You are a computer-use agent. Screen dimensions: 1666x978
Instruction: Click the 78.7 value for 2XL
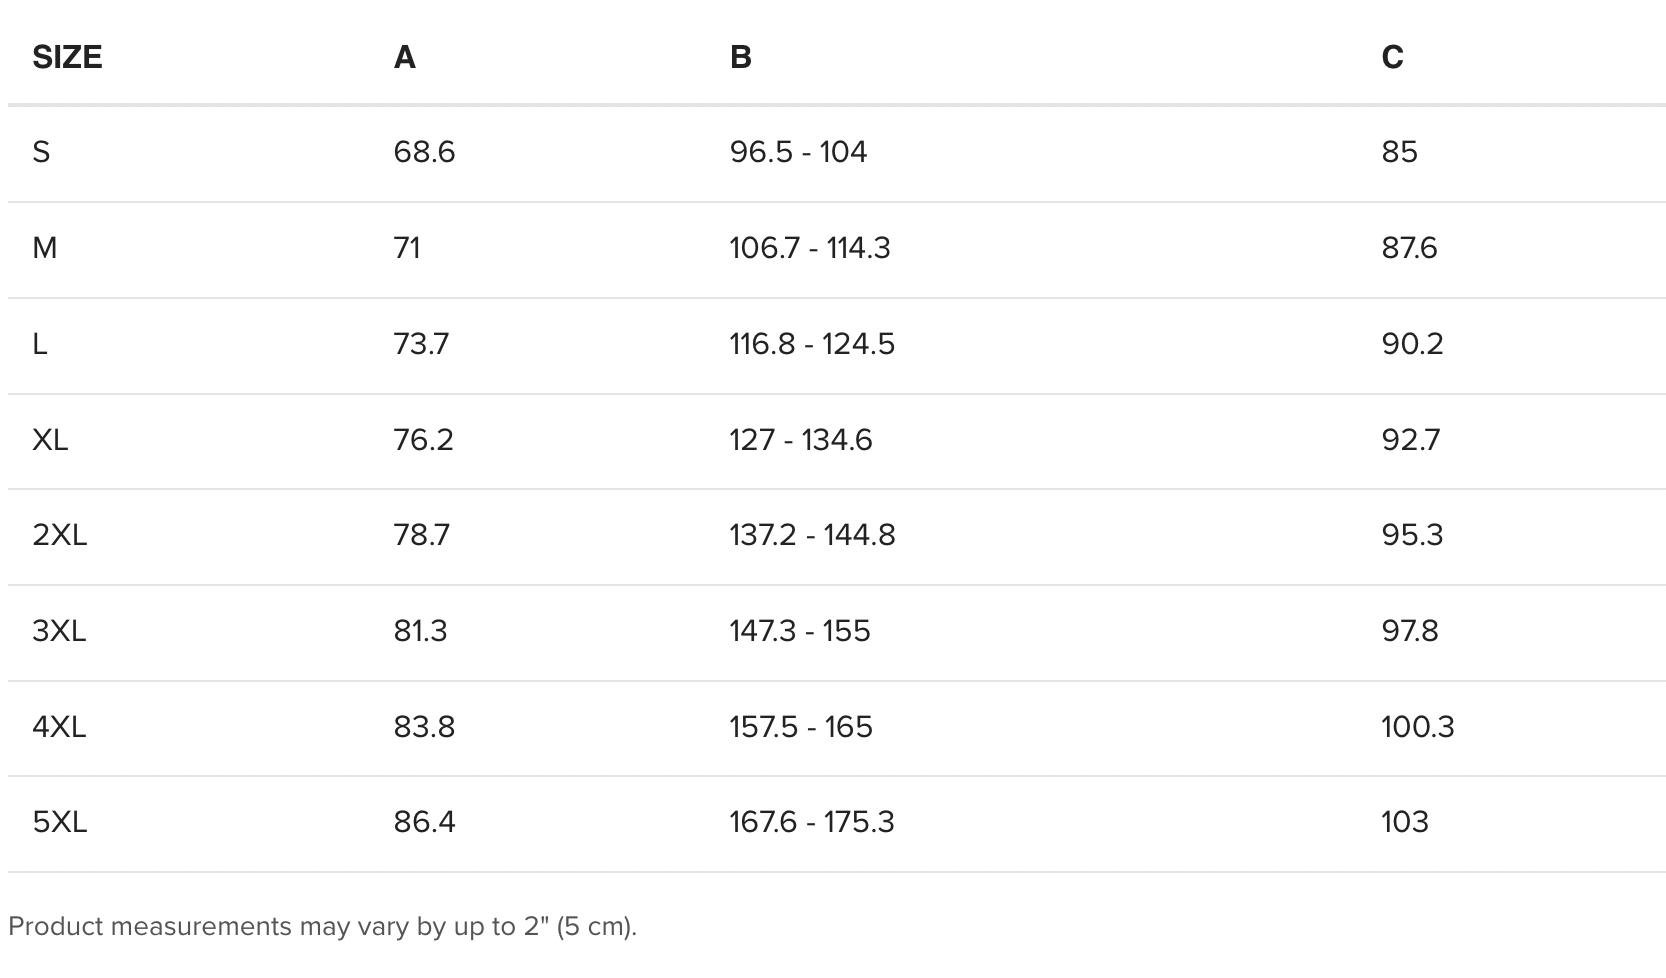click(421, 535)
